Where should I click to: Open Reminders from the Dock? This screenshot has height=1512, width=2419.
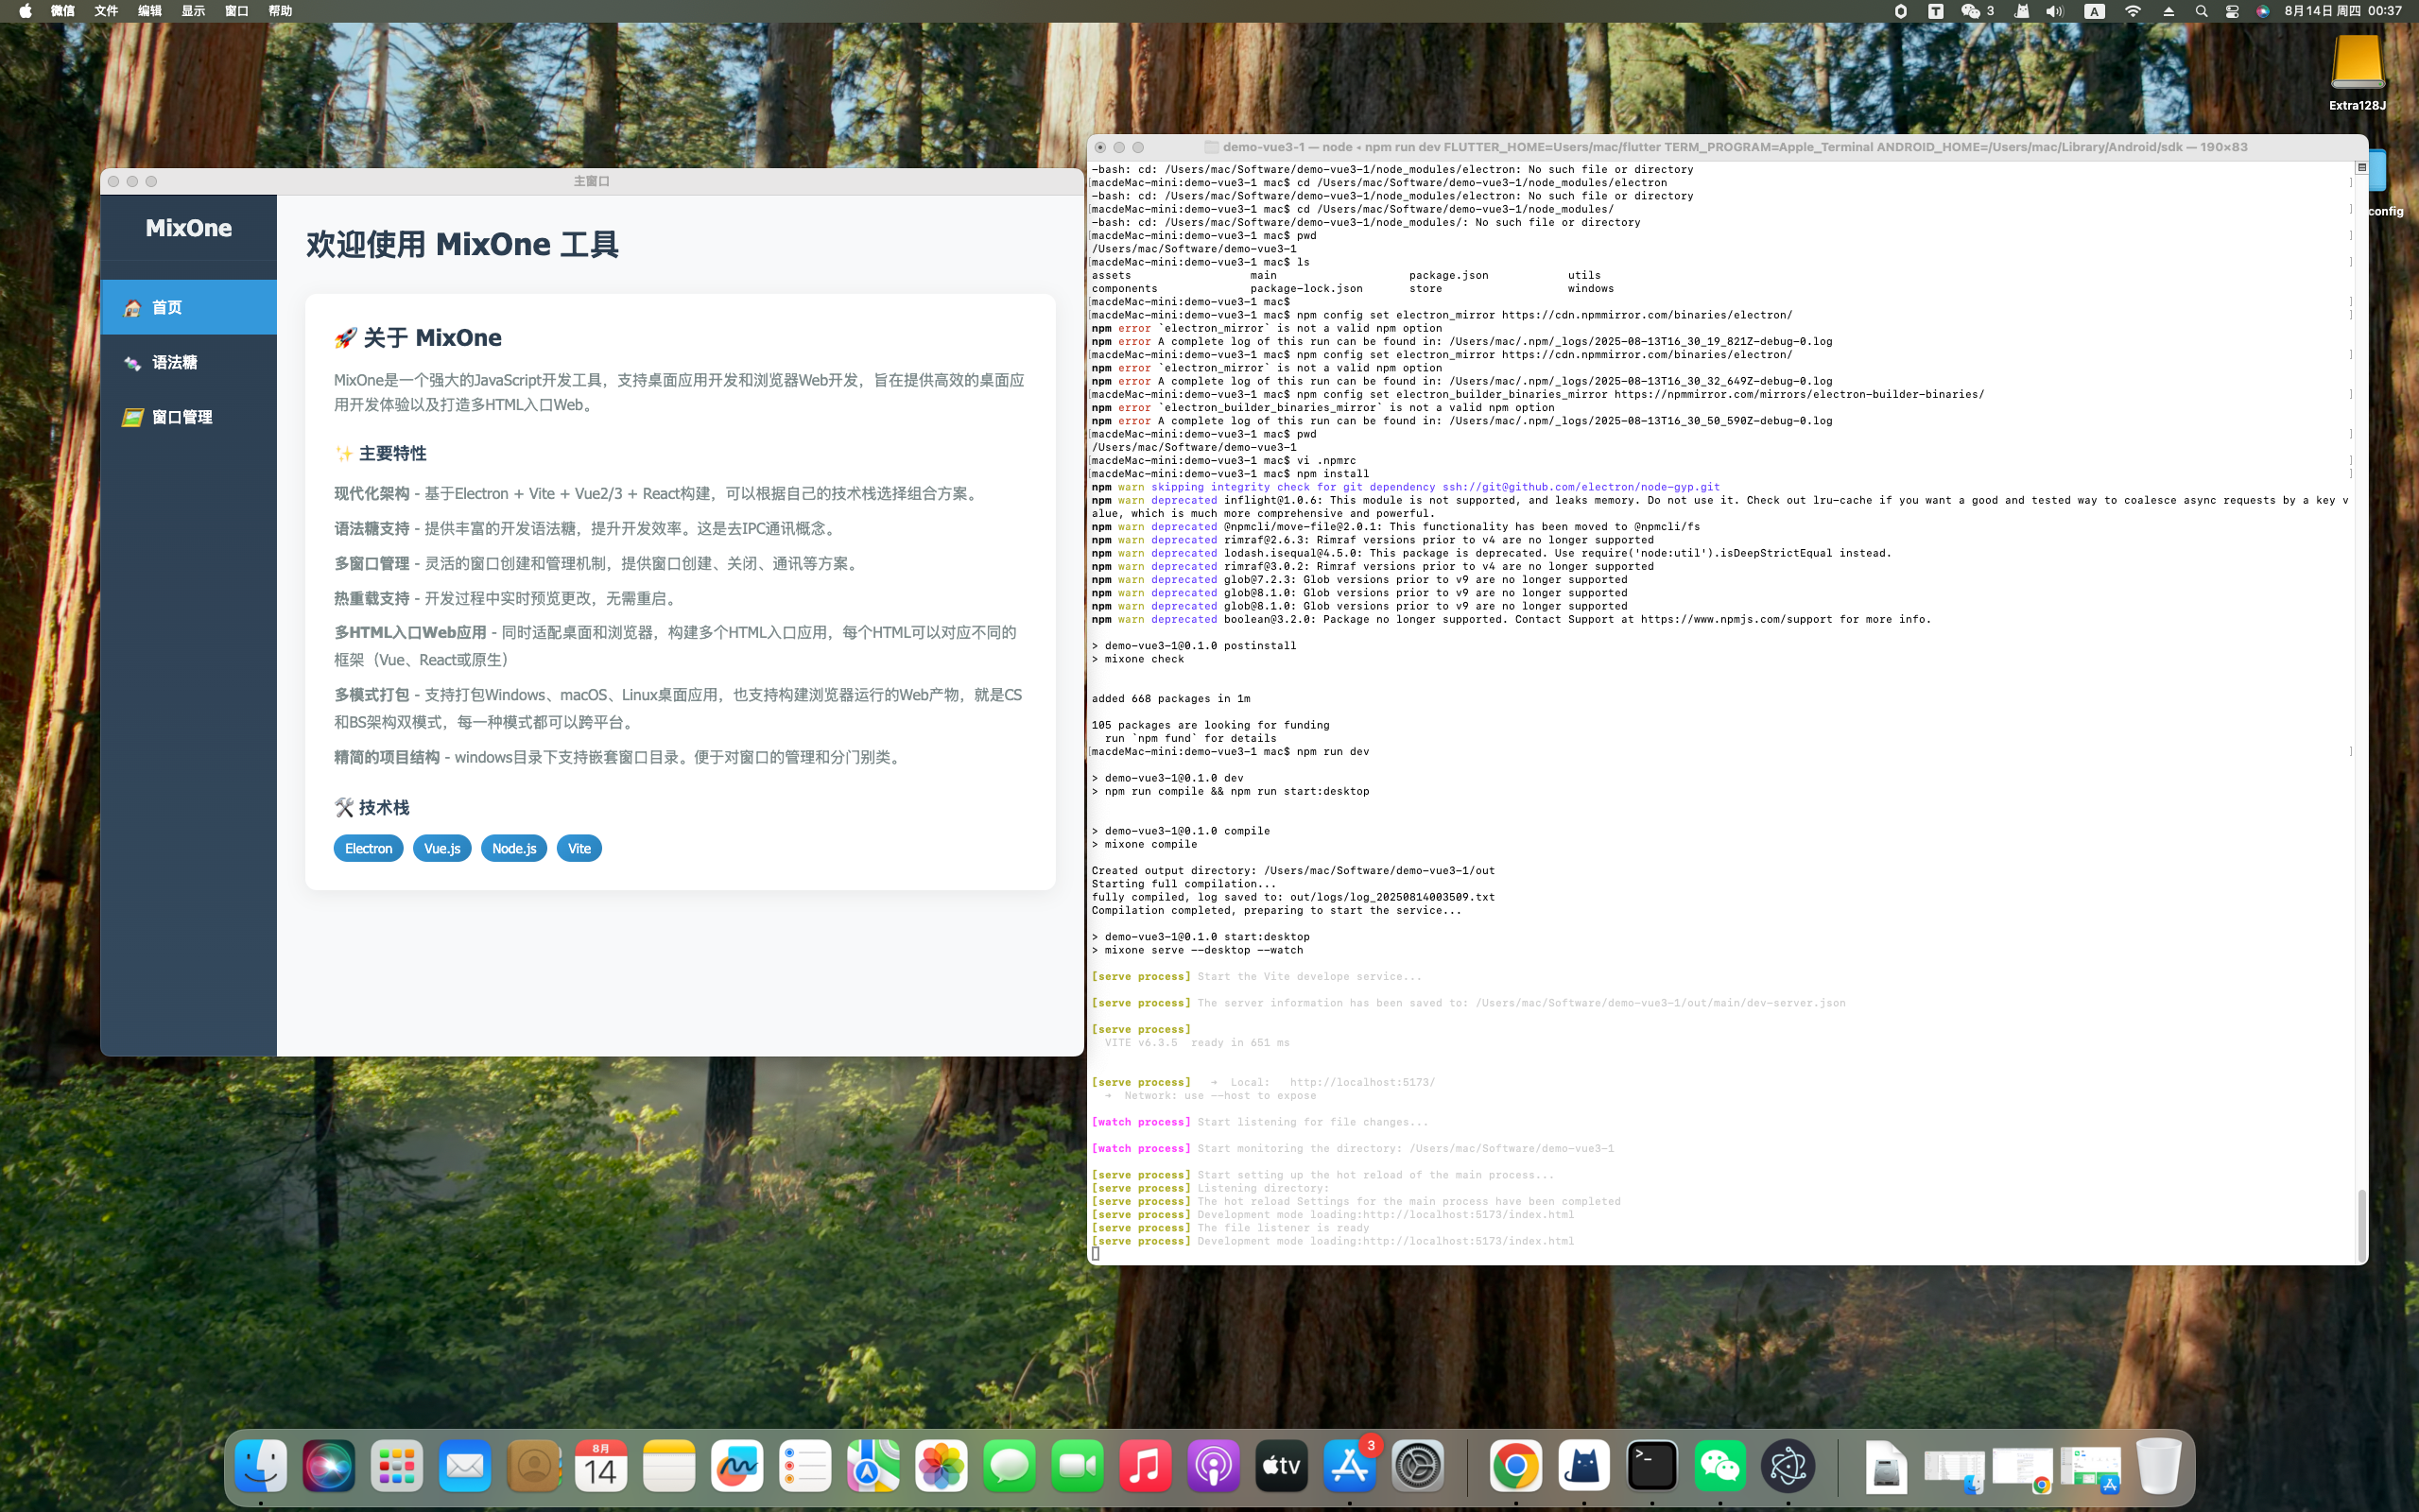pyautogui.click(x=805, y=1466)
